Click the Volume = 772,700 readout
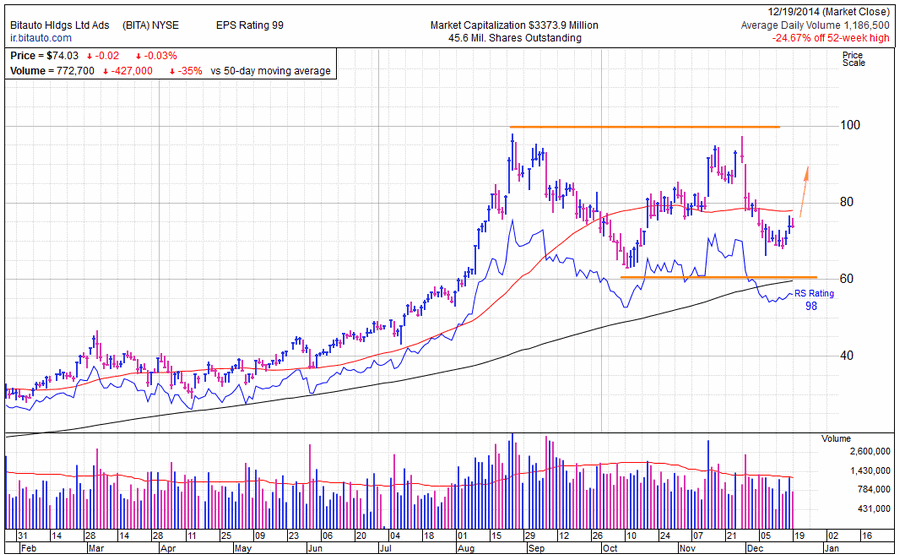900x555 pixels. (52, 71)
